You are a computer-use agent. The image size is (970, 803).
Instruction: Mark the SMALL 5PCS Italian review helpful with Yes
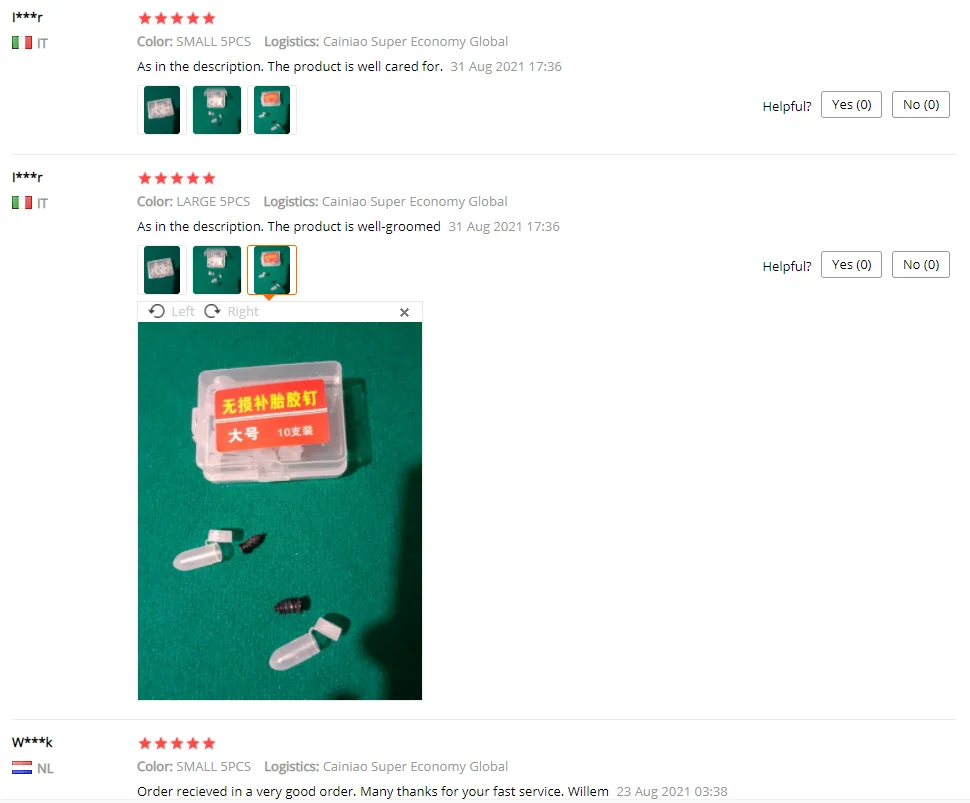click(x=851, y=105)
